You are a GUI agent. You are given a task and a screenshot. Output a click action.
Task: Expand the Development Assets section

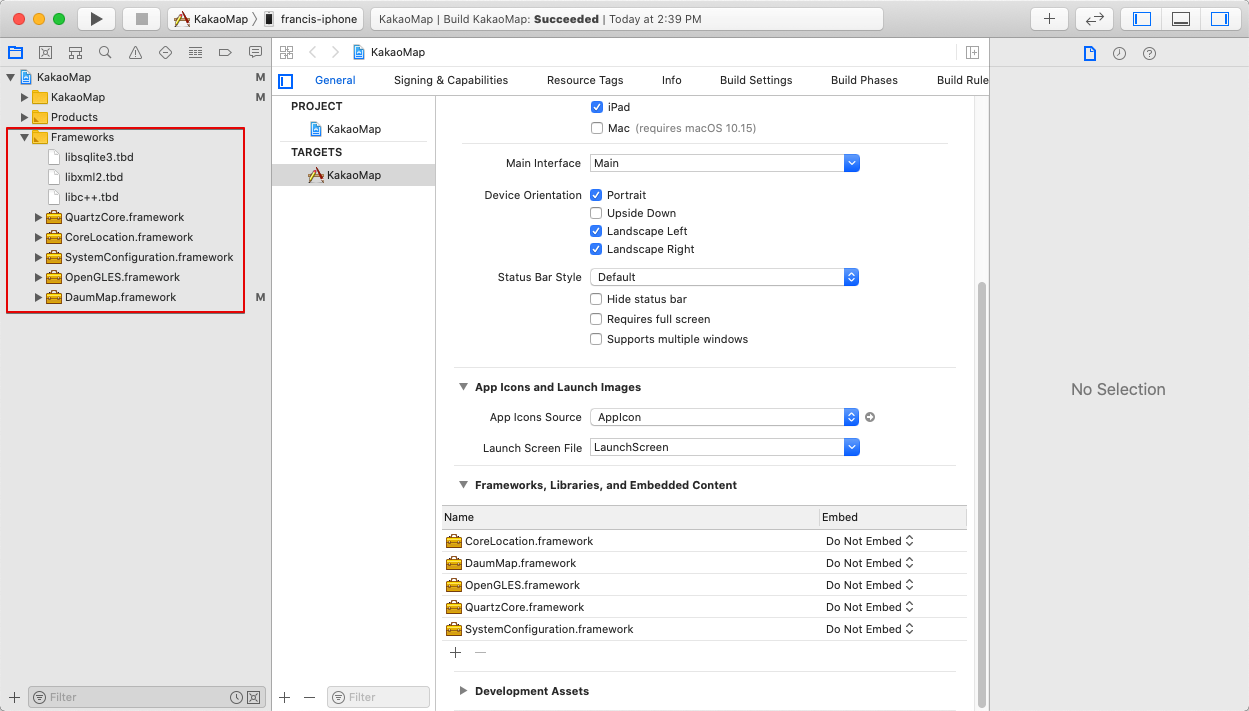coord(463,691)
